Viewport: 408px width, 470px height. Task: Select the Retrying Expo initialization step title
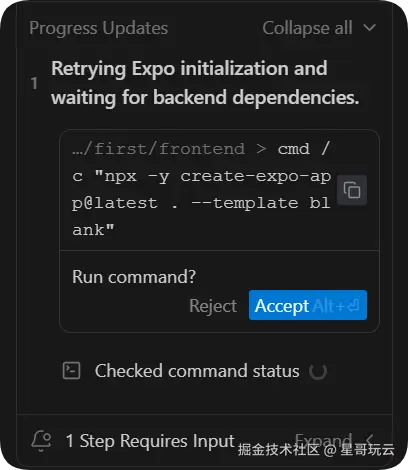pyautogui.click(x=205, y=83)
